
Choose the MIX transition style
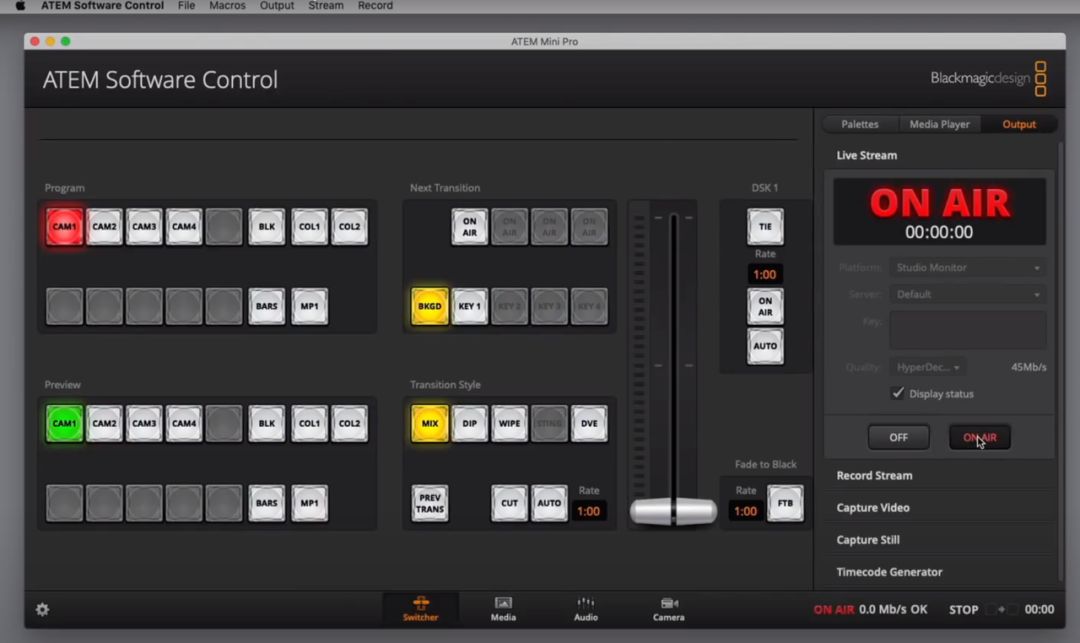coord(430,423)
